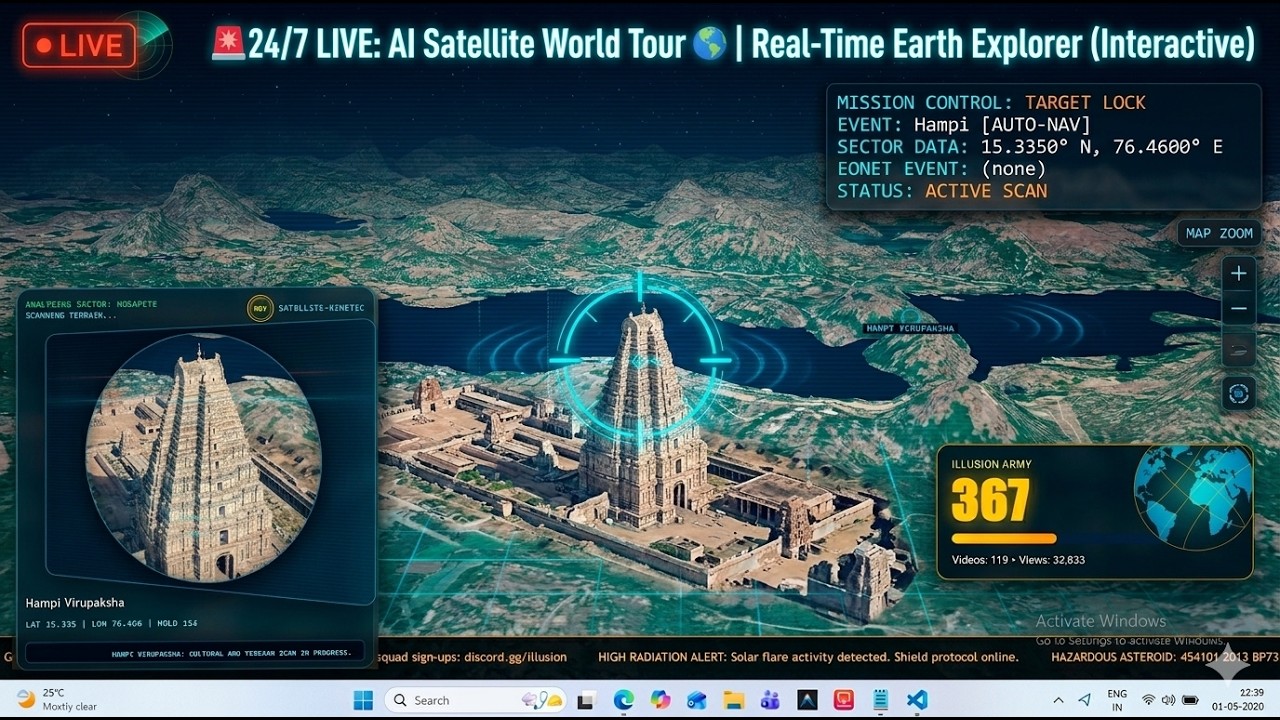Click the taskbar Search box
Screen dimensions: 1280x720
coord(476,700)
